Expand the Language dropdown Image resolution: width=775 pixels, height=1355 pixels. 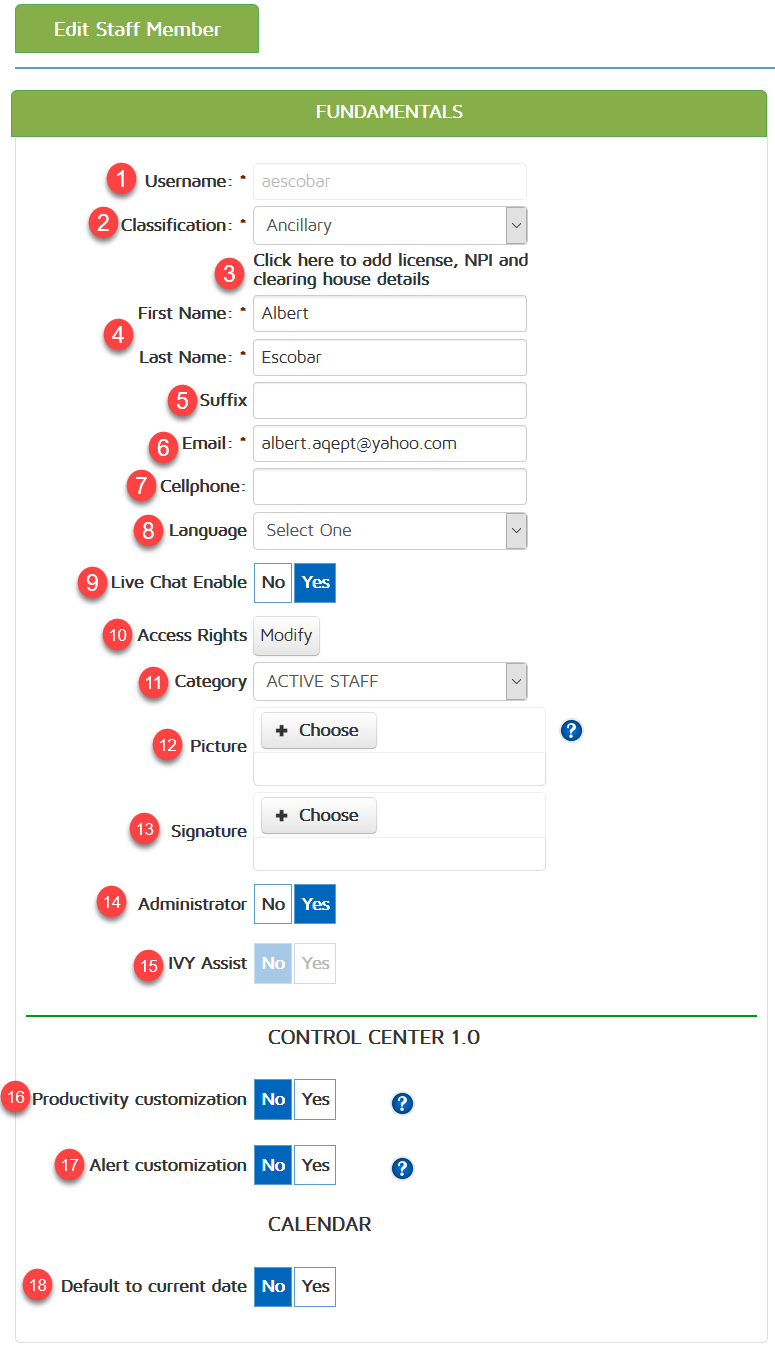pos(390,530)
